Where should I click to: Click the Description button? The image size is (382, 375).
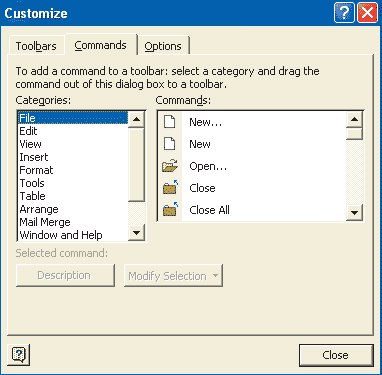(65, 276)
